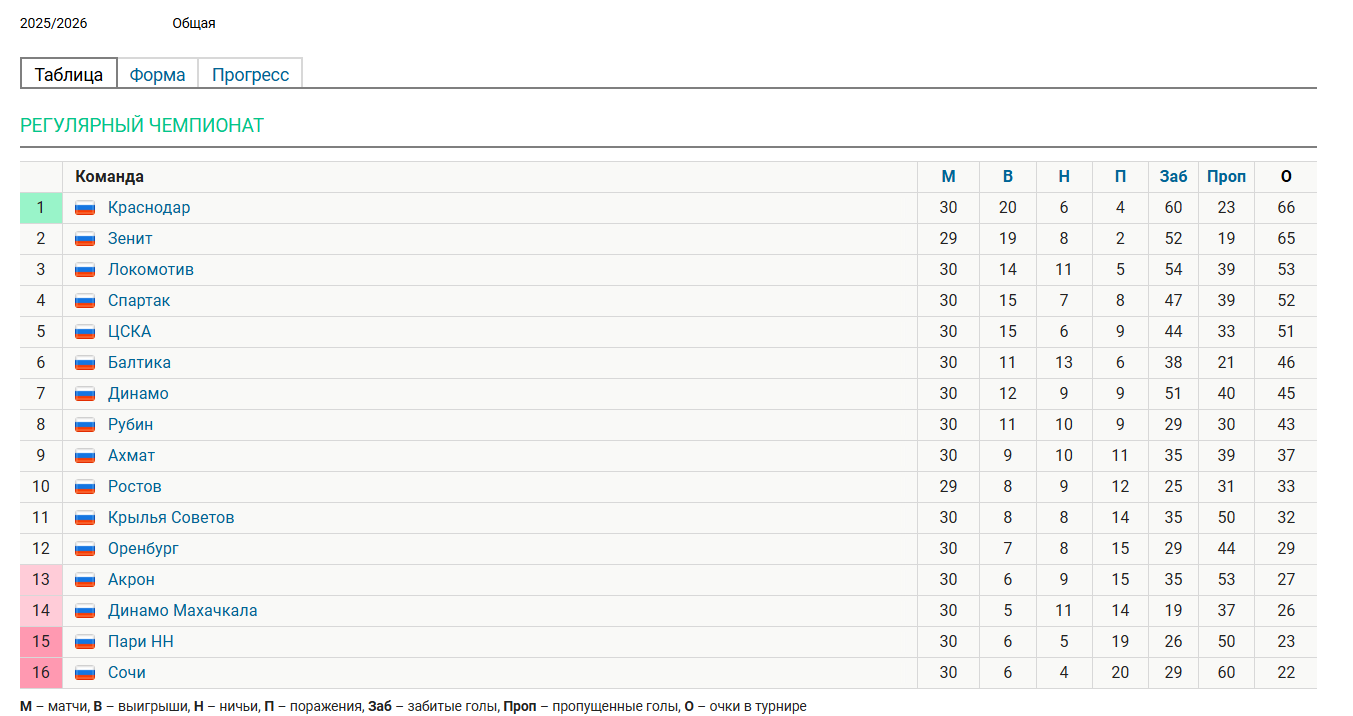1353x716 pixels.
Task: Open the Балтика team link
Action: pos(139,363)
